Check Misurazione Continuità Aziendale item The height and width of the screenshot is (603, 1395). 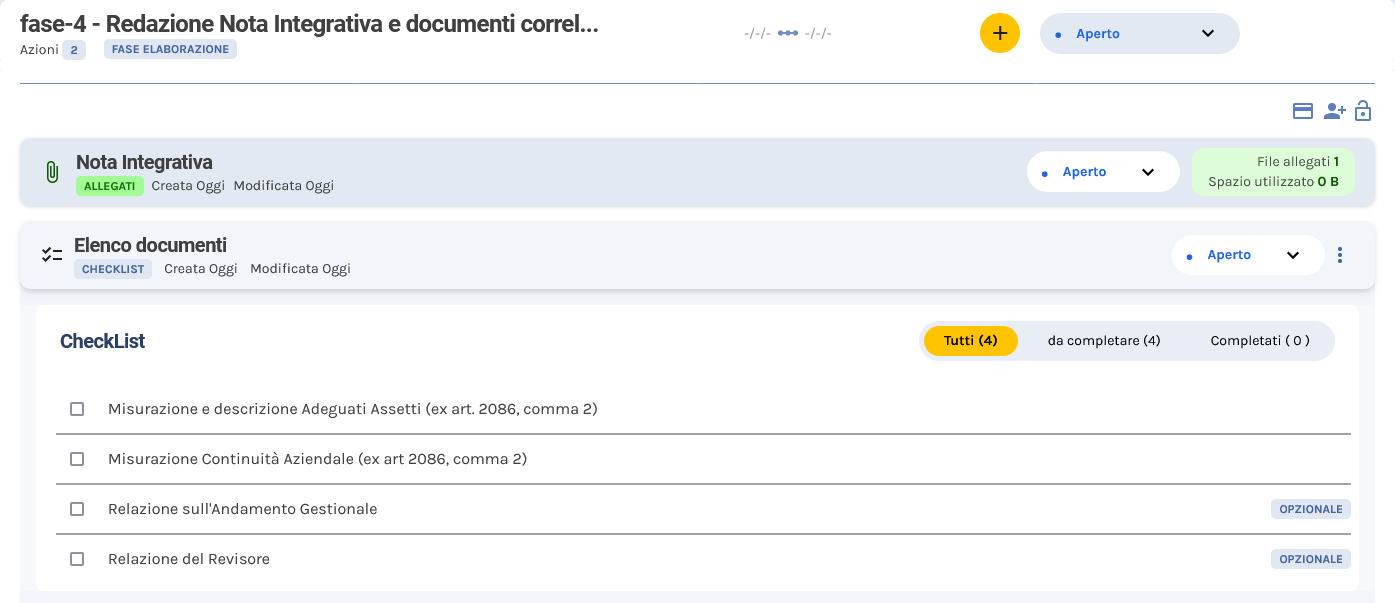click(x=77, y=459)
